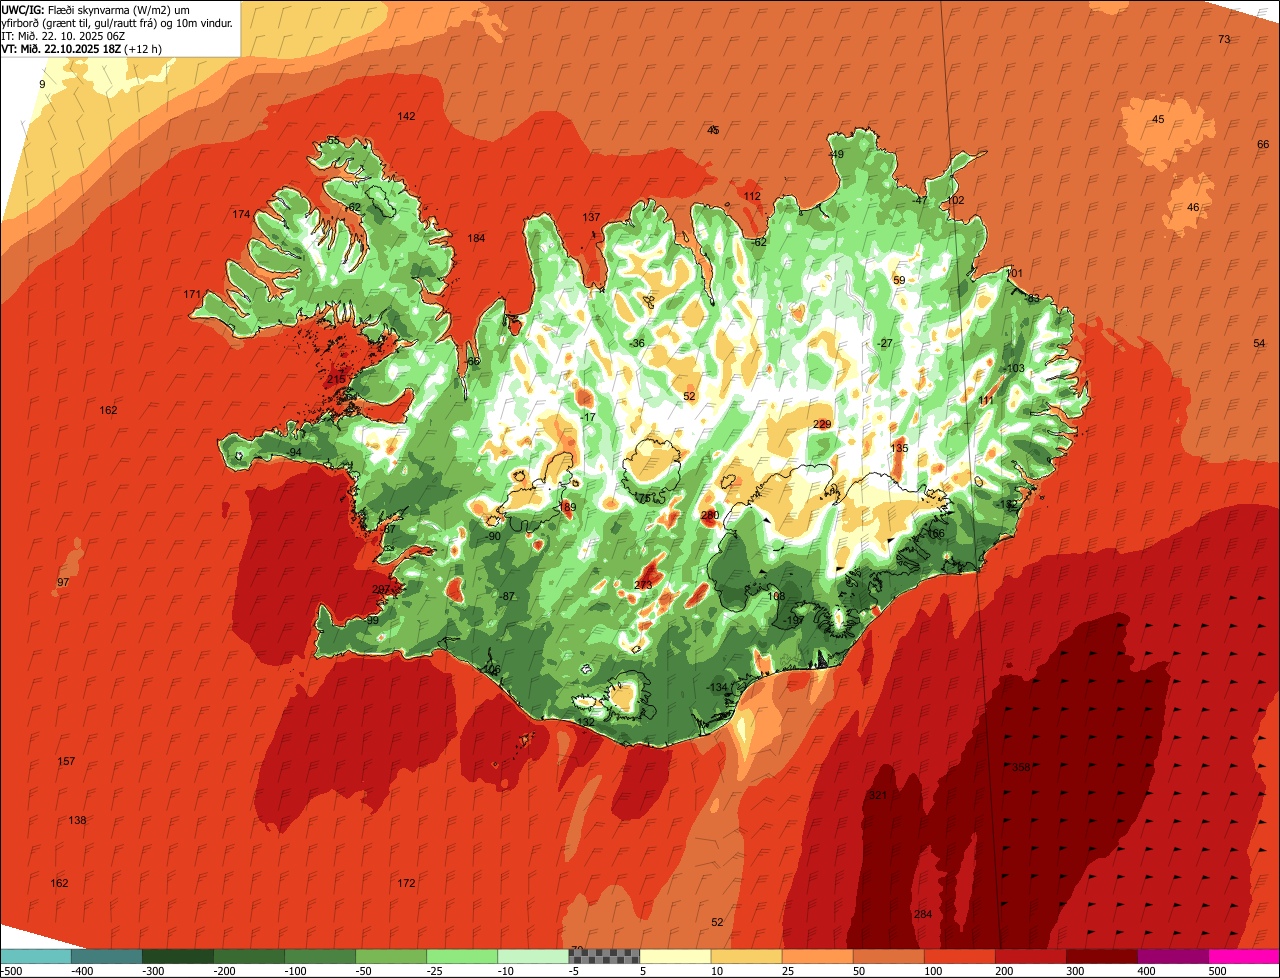Click the map value -134

click(x=717, y=687)
